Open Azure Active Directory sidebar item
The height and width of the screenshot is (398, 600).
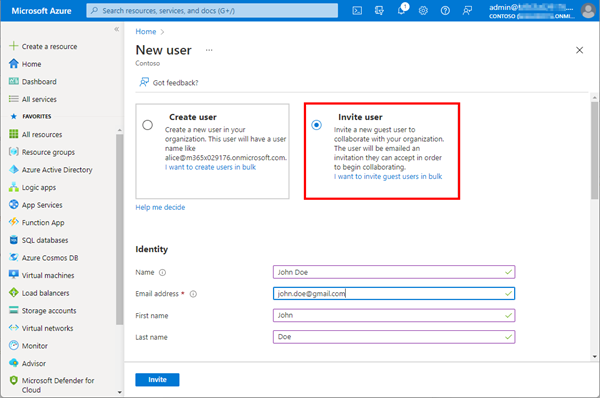[x=57, y=170]
